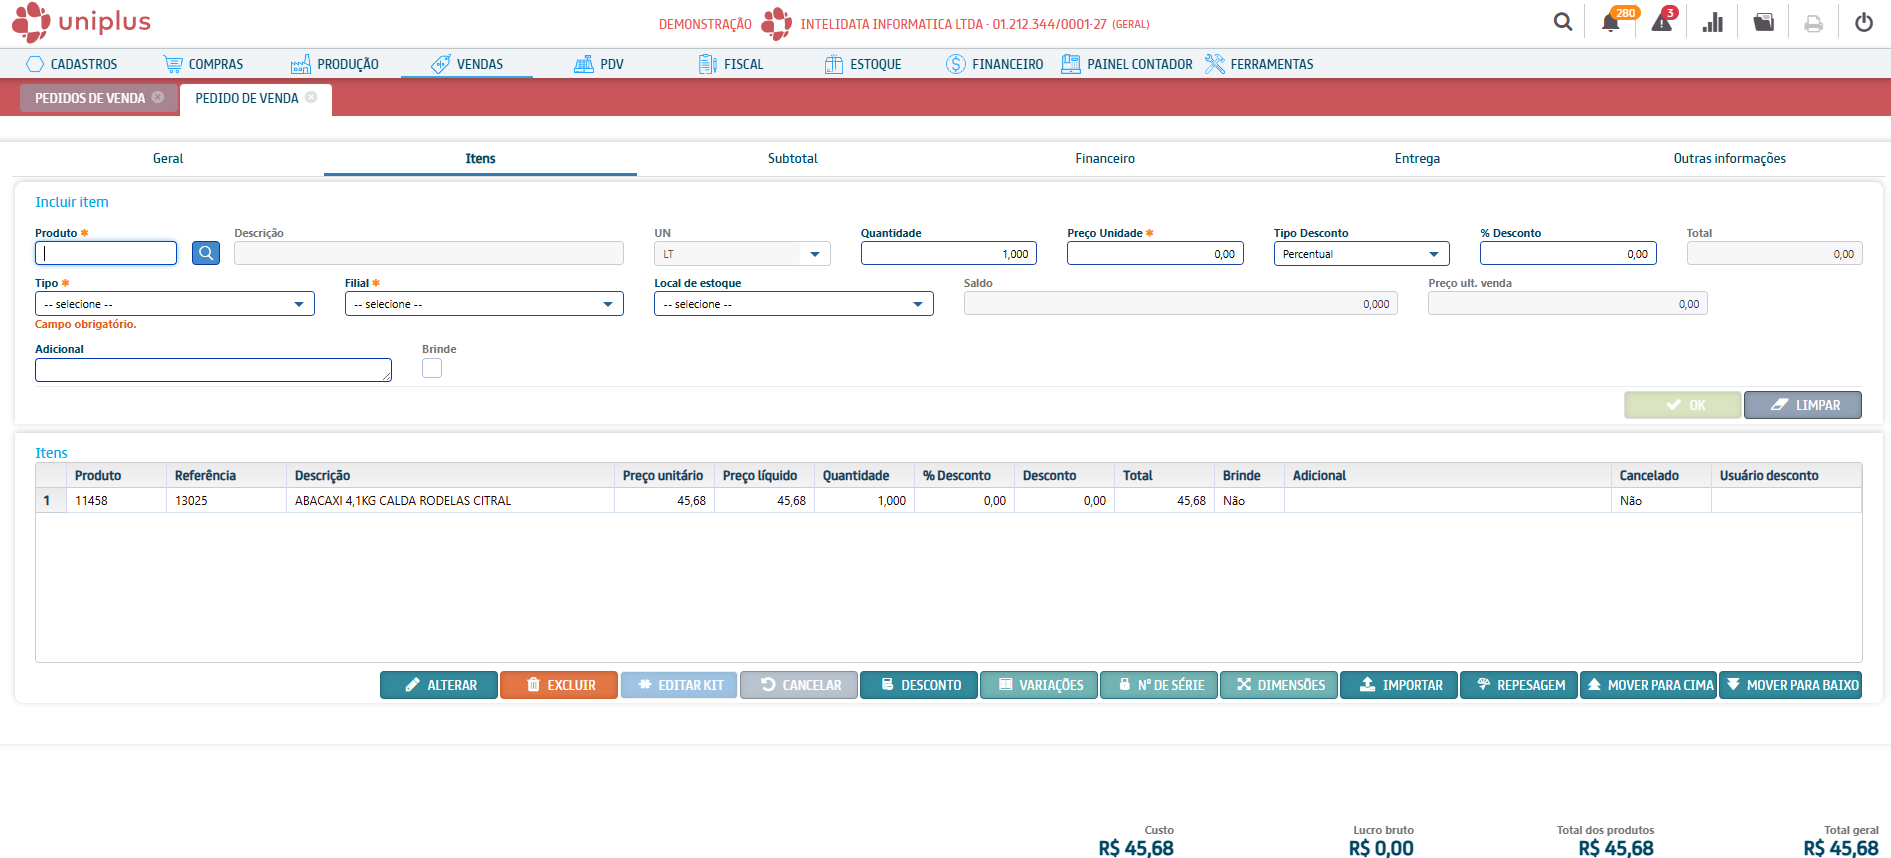
Task: Open the alerts warning triangle icon
Action: [1661, 23]
